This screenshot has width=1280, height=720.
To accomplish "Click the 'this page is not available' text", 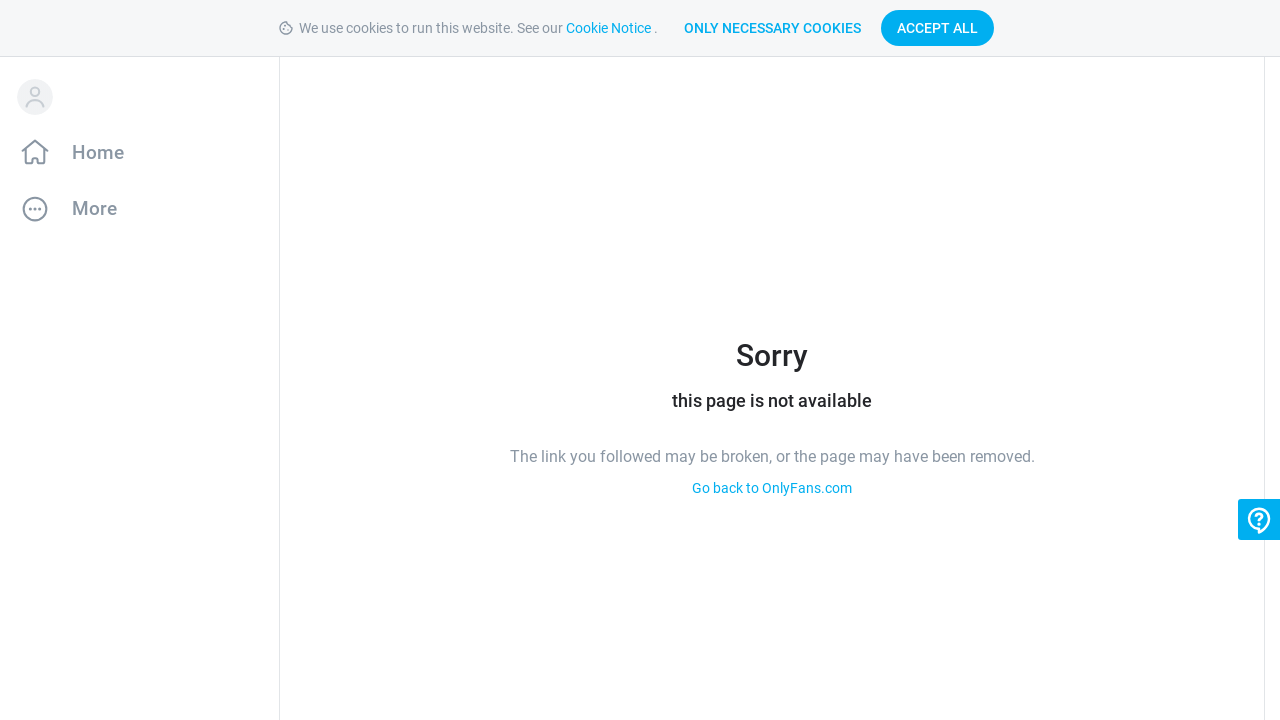I will point(772,401).
